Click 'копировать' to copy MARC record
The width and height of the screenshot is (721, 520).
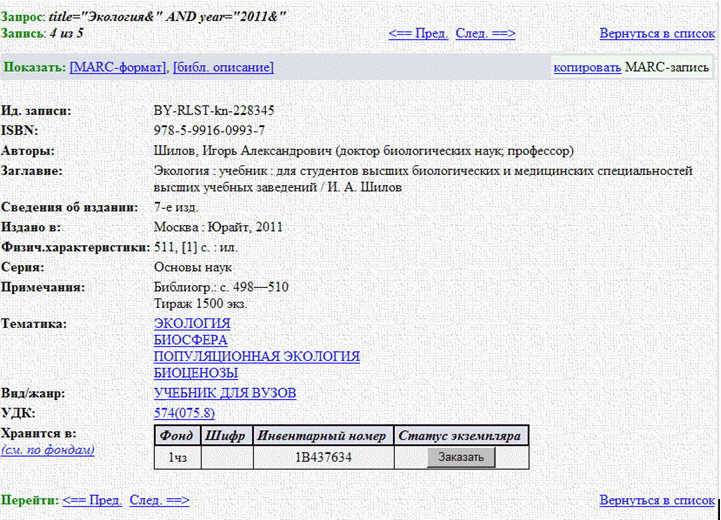coord(586,67)
